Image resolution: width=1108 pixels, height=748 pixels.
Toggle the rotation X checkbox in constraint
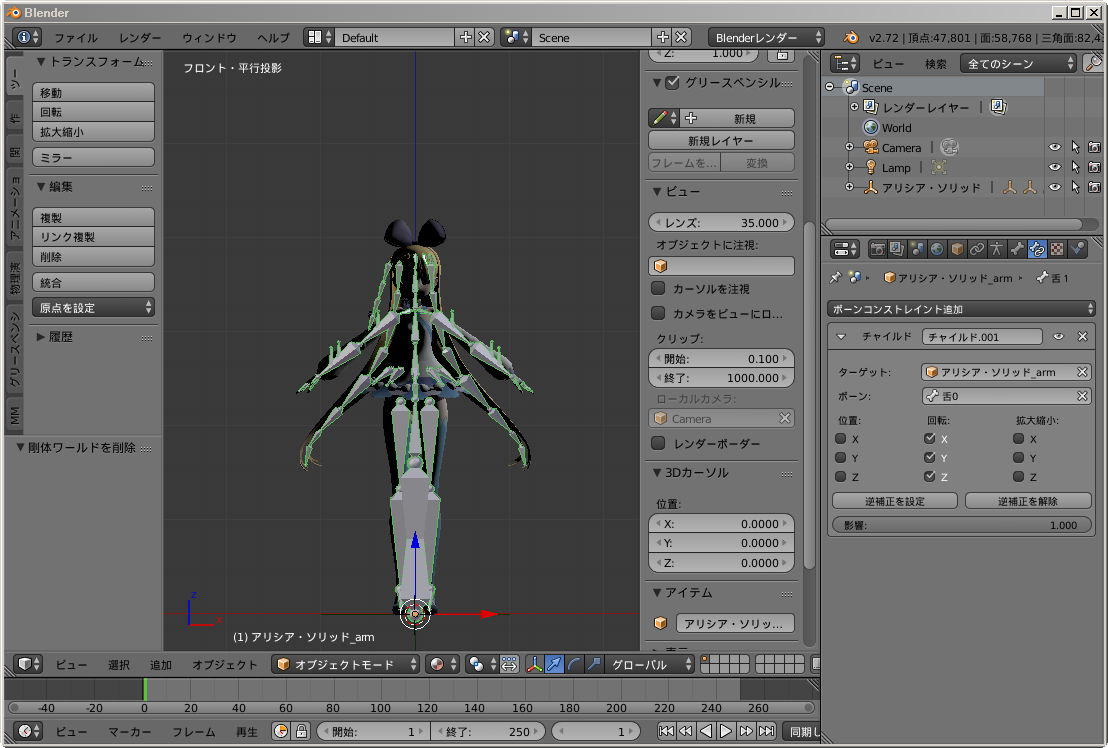pyautogui.click(x=930, y=438)
